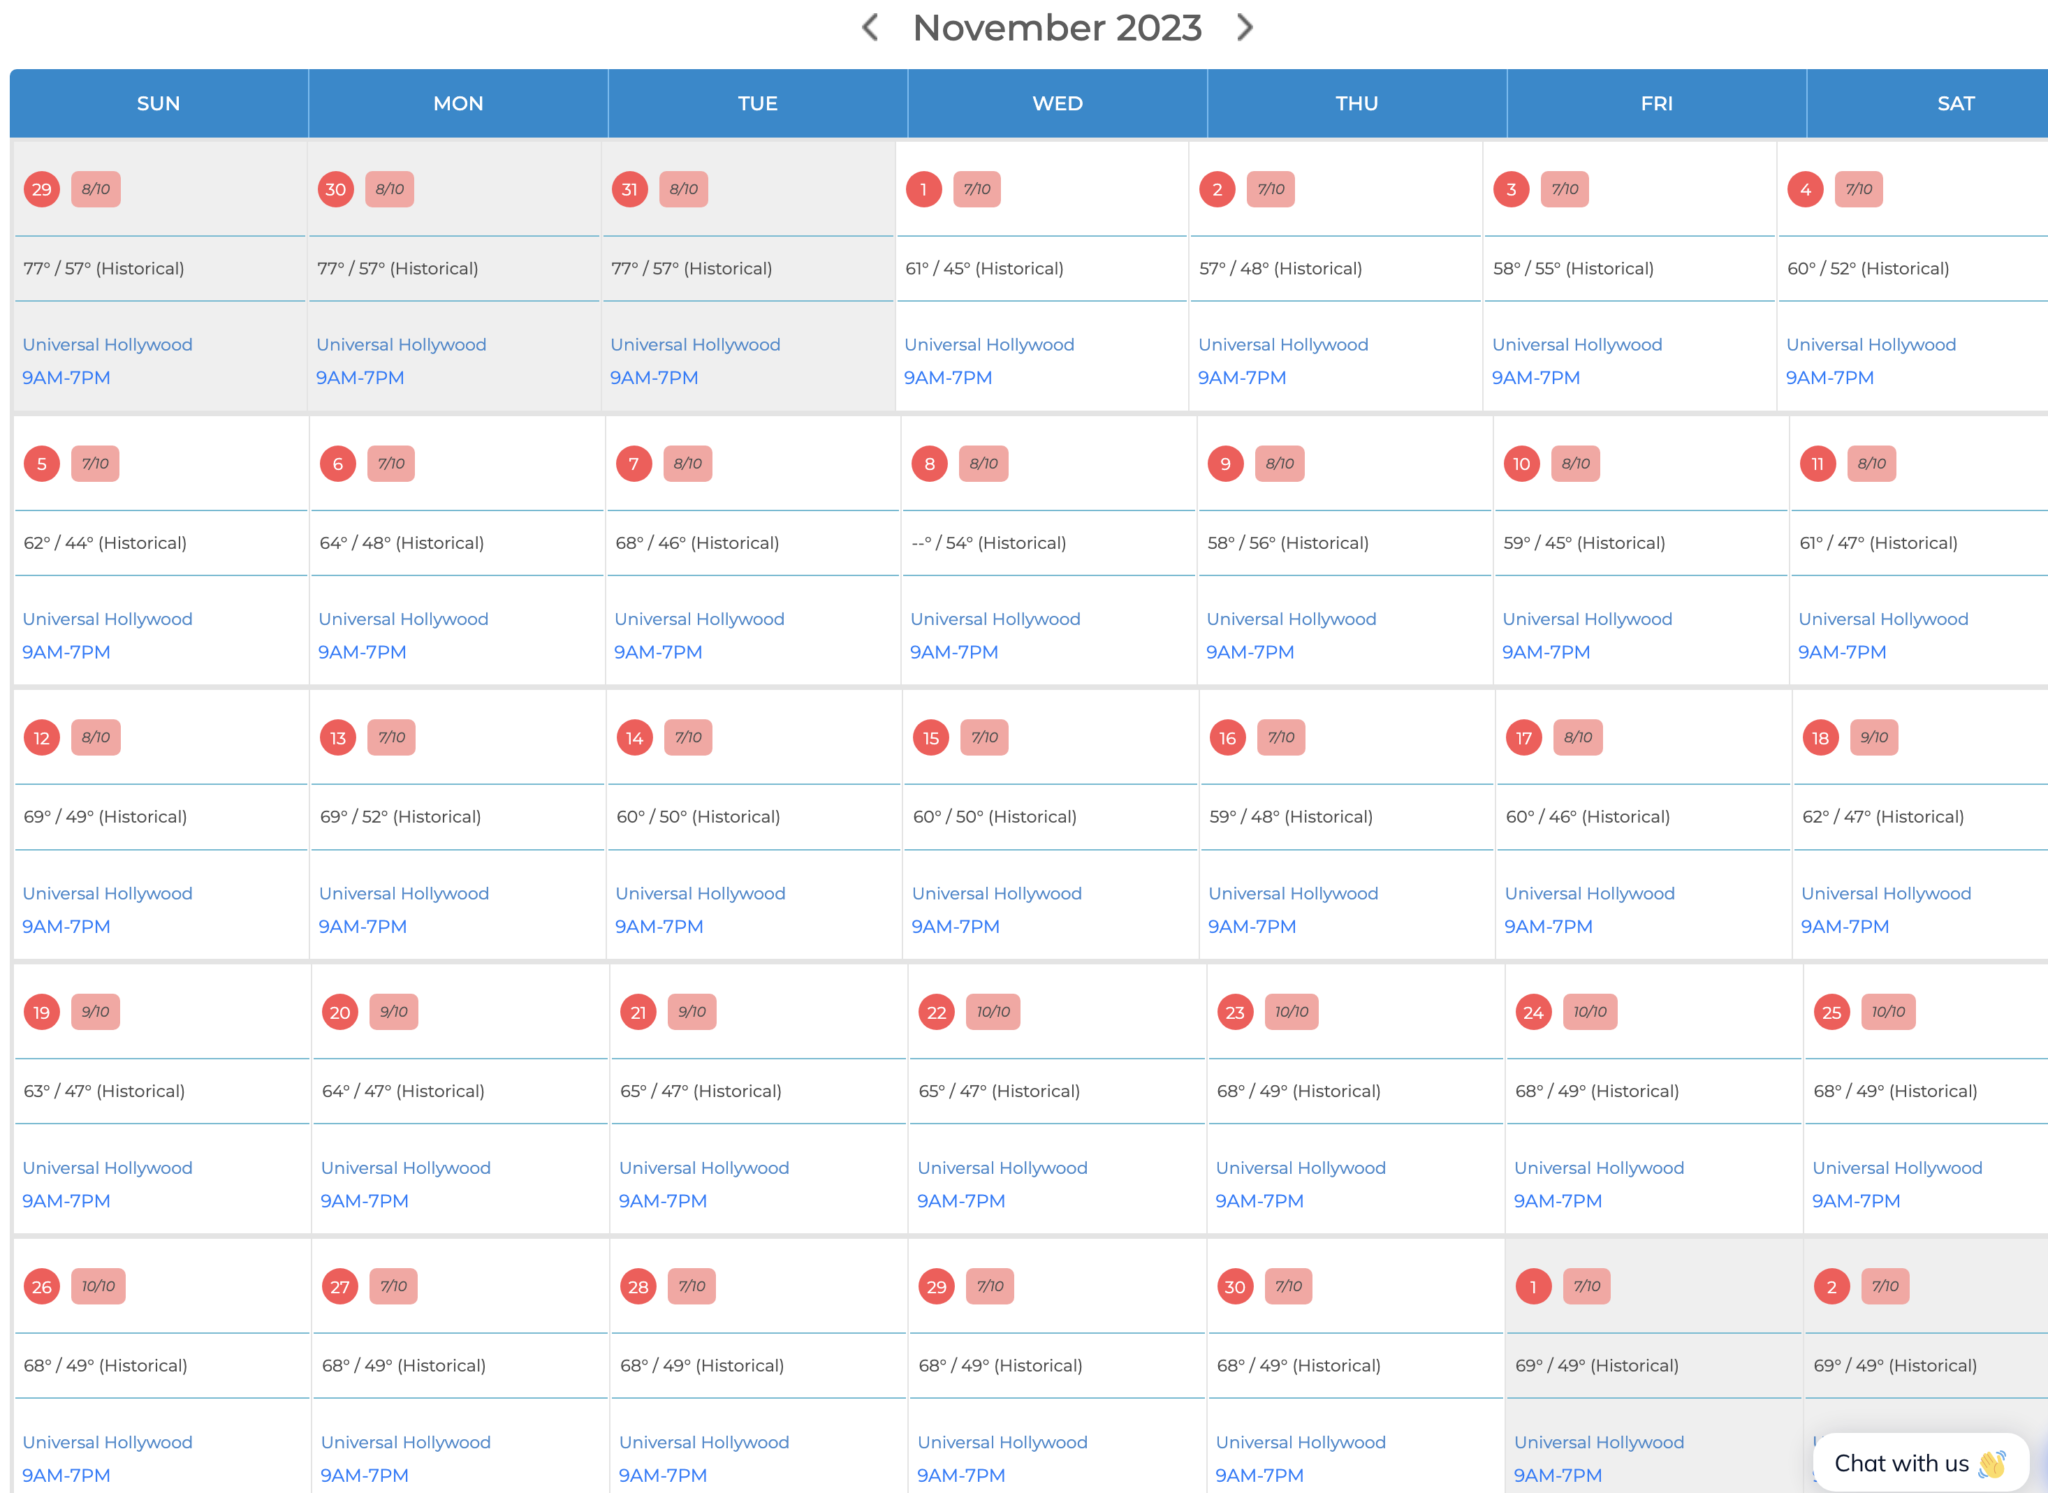The width and height of the screenshot is (2048, 1493).
Task: Go to next month with right chevron
Action: 1244,27
